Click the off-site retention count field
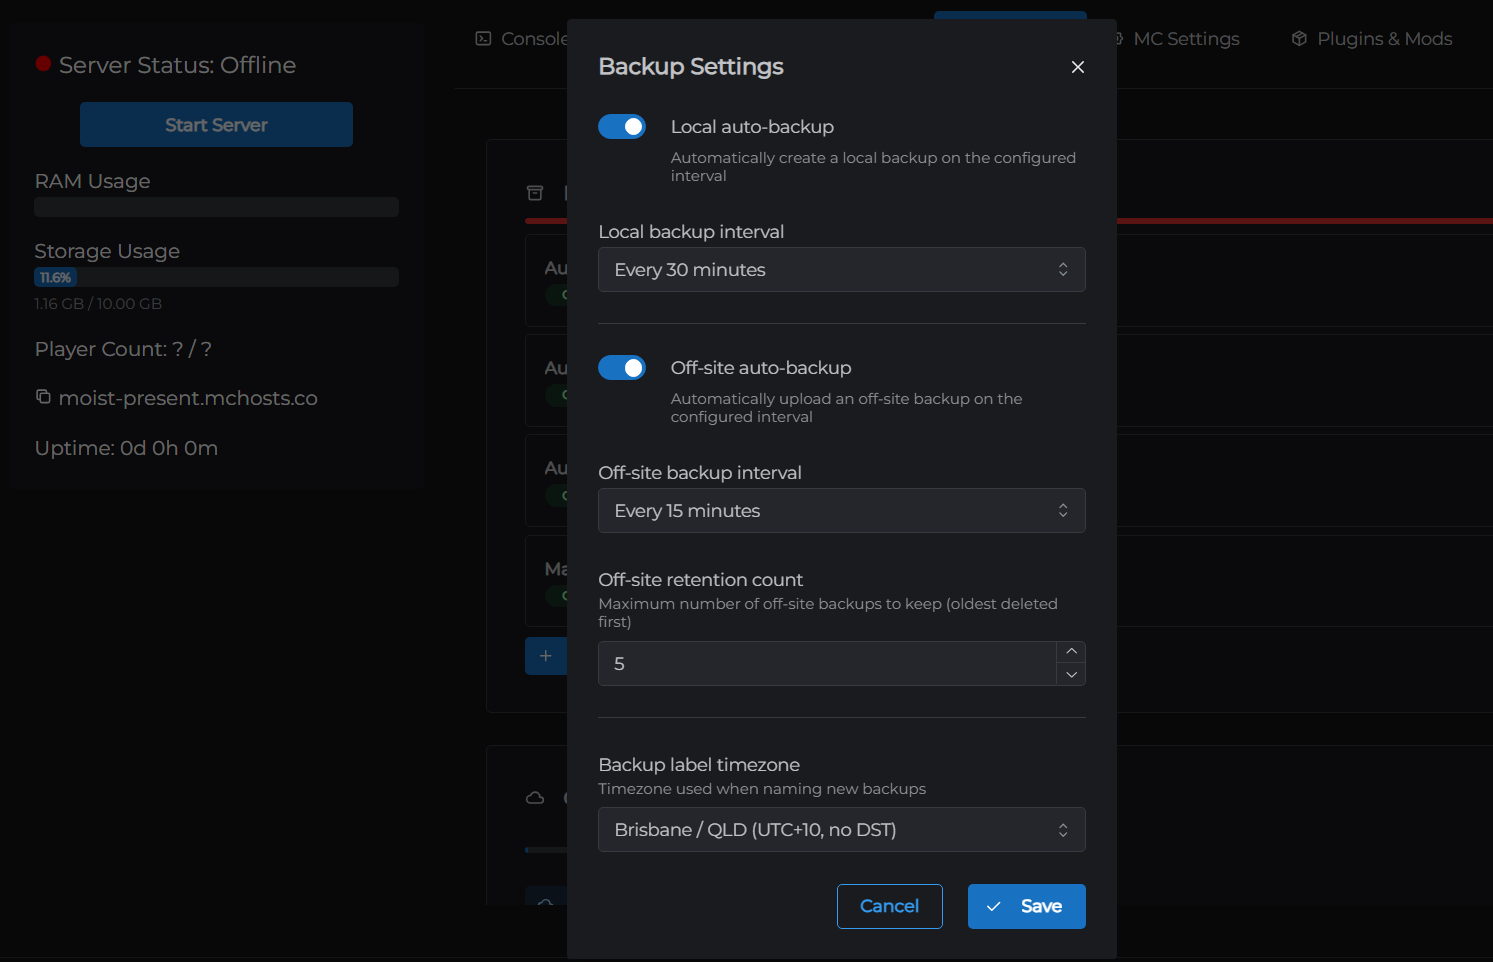 [x=827, y=664]
